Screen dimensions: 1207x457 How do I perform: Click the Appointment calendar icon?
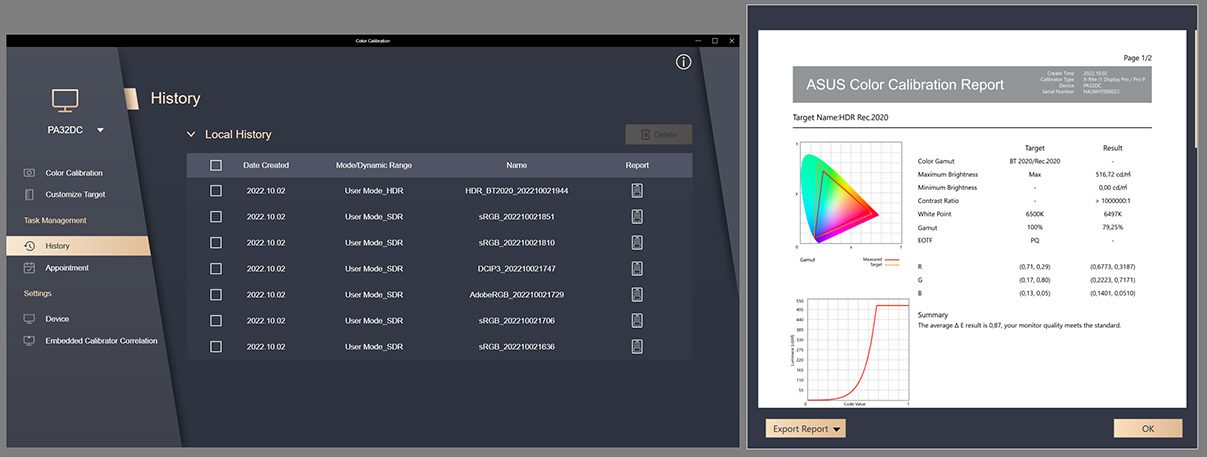[29, 268]
